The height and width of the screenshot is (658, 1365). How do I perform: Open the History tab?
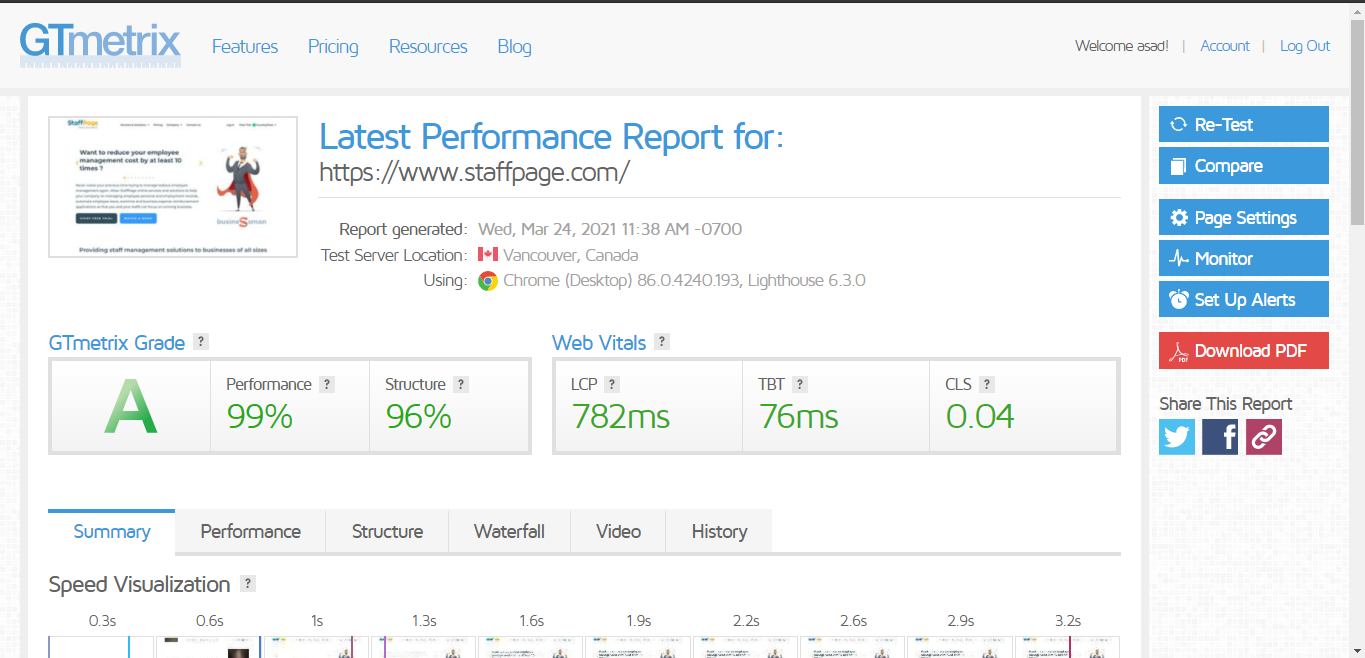tap(718, 531)
